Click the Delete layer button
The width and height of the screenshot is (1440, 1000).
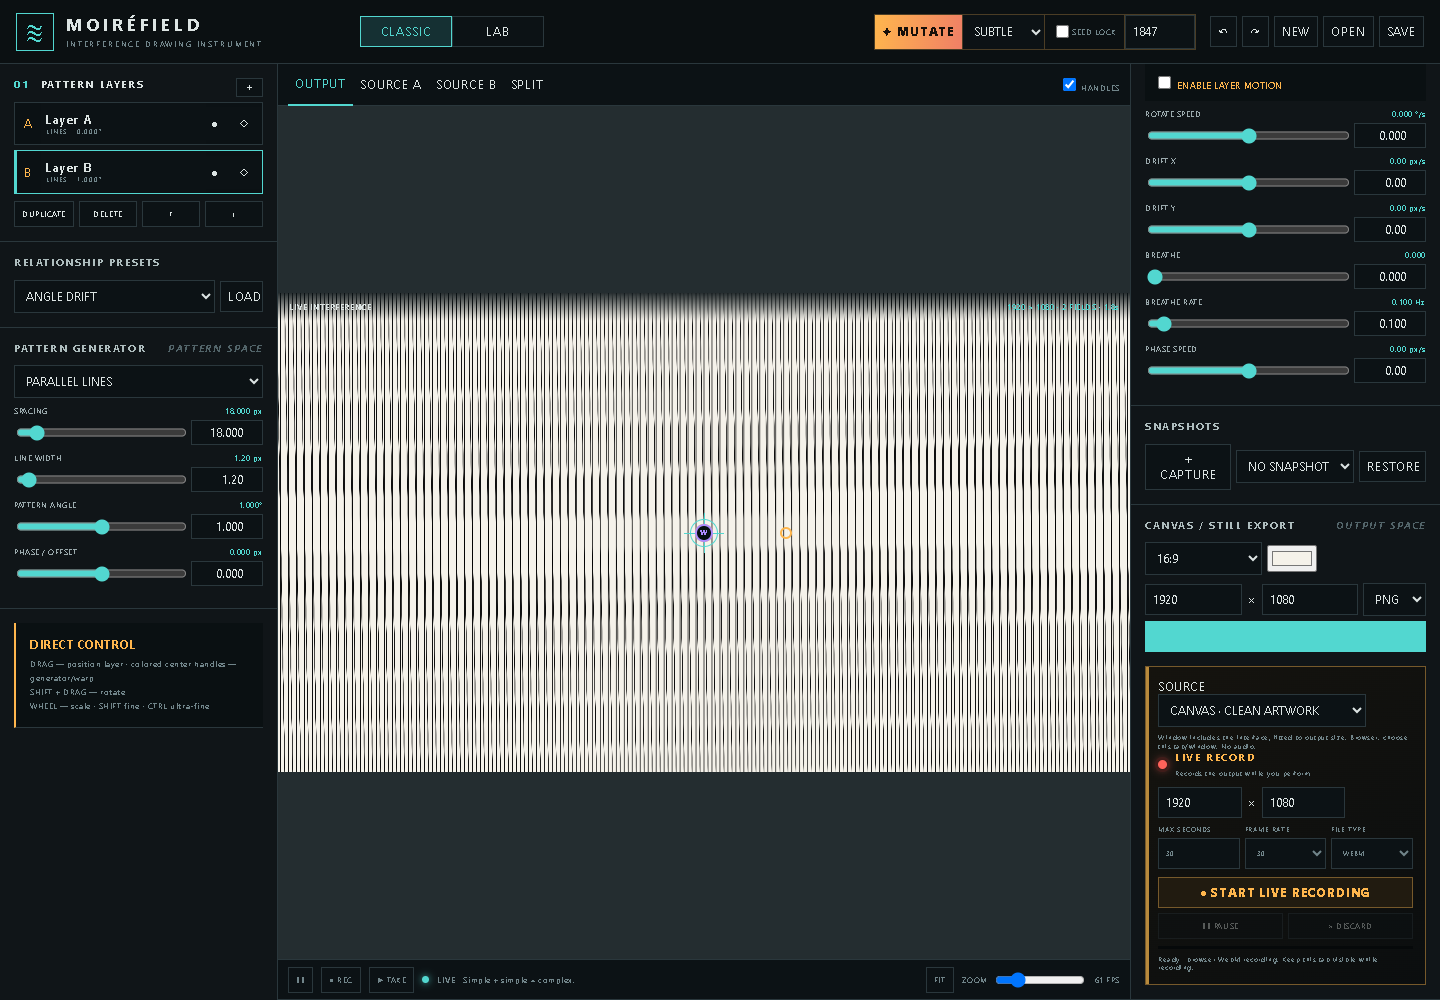(x=108, y=214)
